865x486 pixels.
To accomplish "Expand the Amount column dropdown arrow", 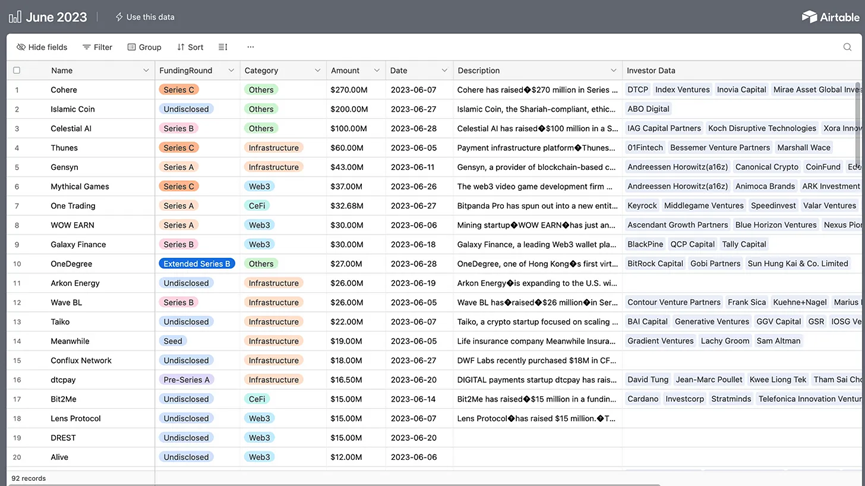I will [x=377, y=71].
